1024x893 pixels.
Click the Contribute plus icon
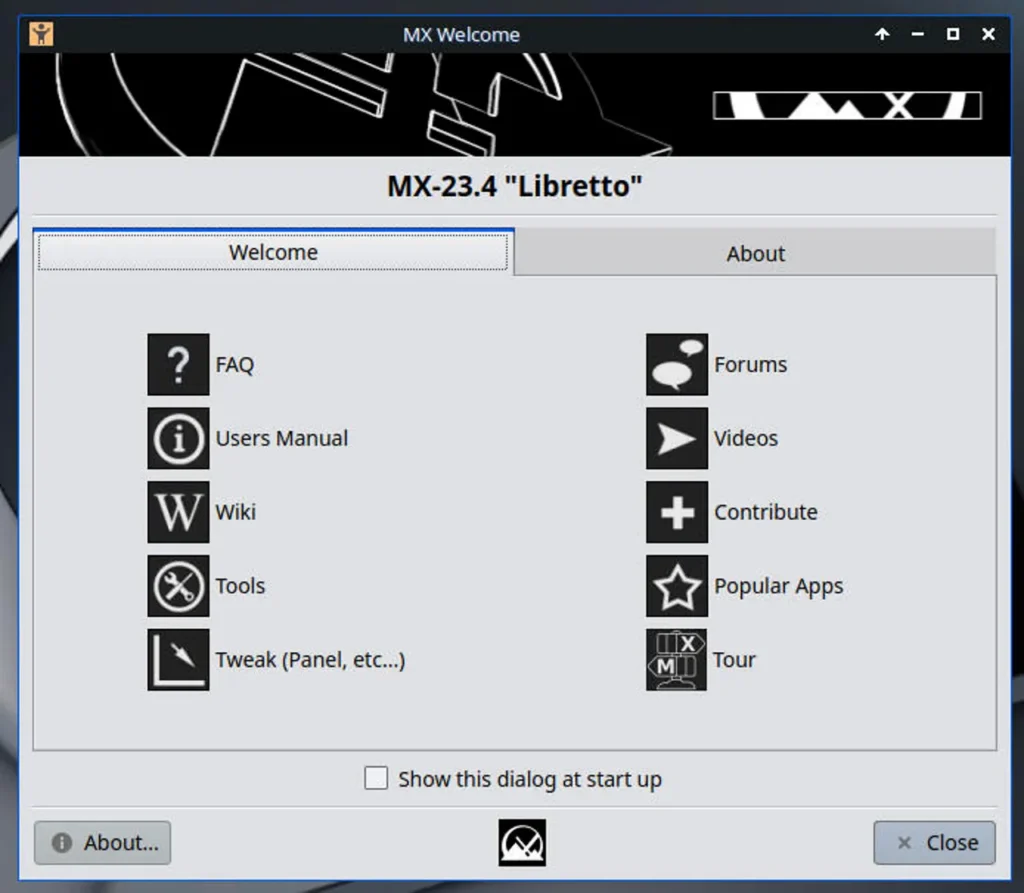pyautogui.click(x=677, y=512)
